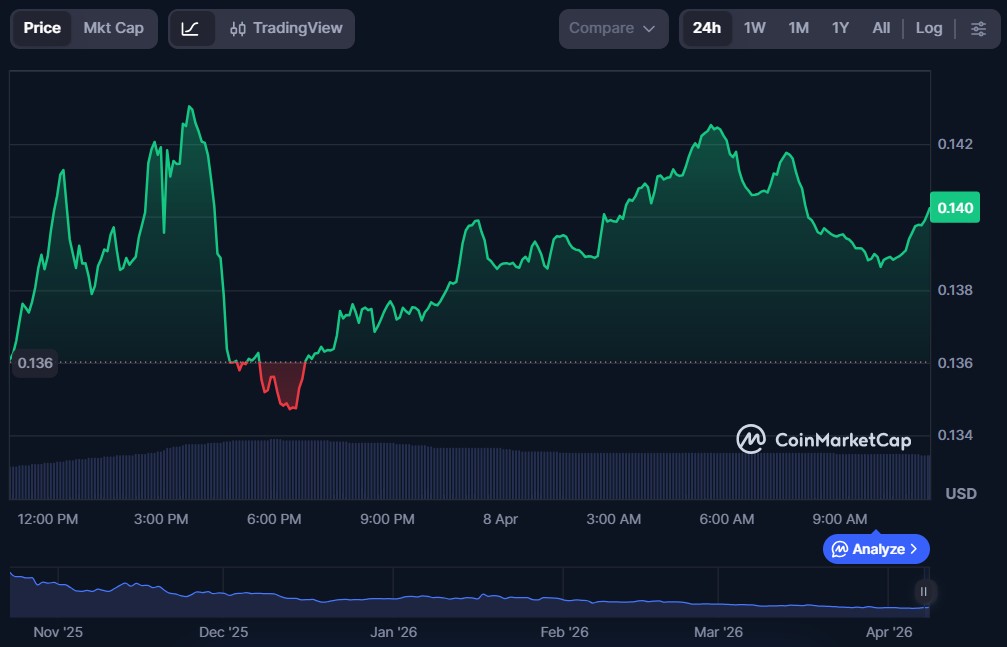Switch to 1M timeframe
This screenshot has width=1007, height=647.
point(798,28)
